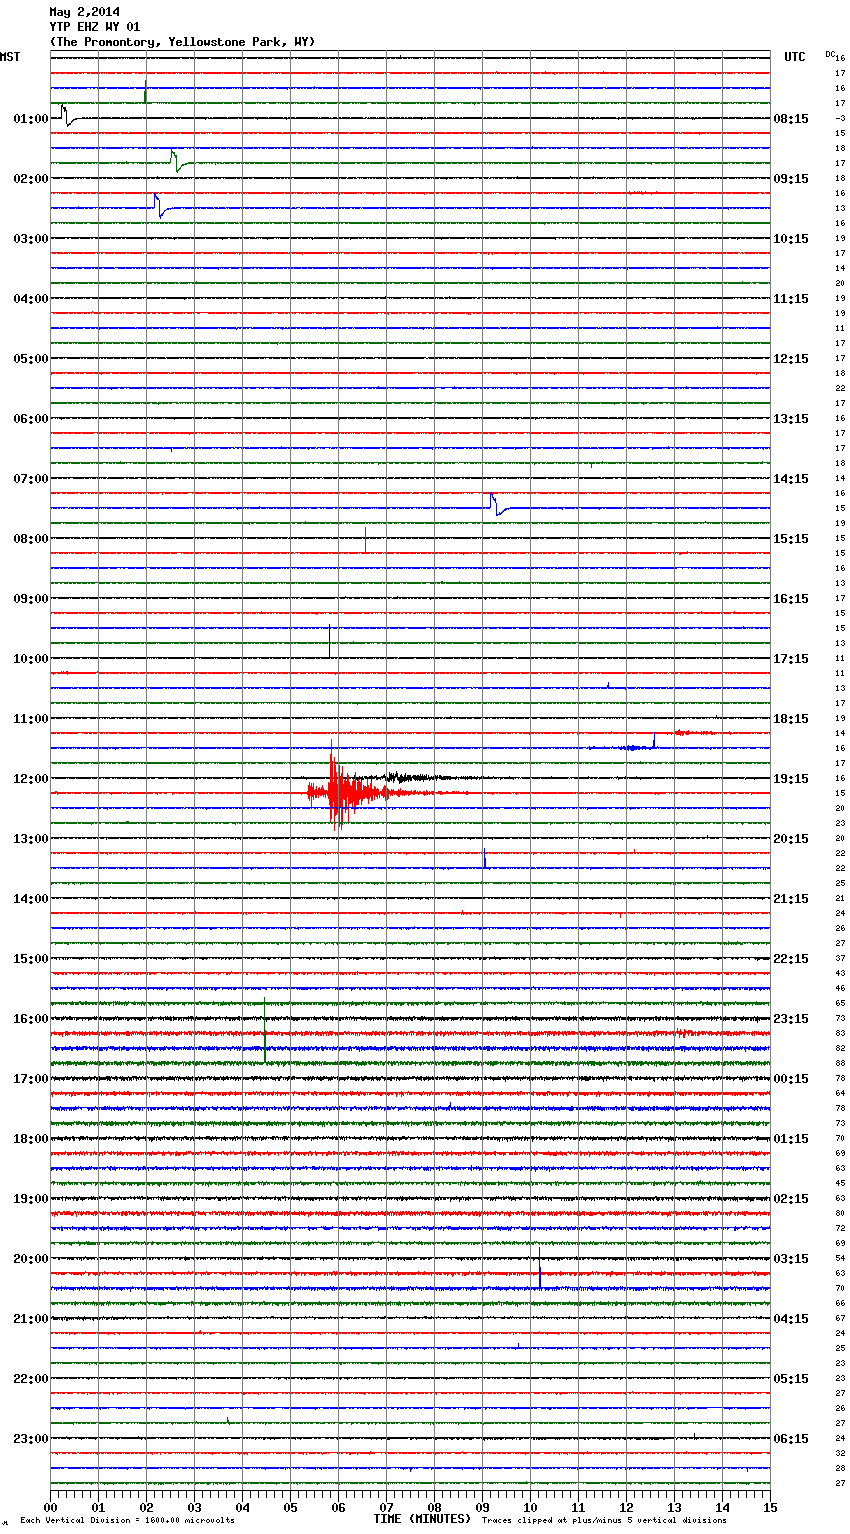
Task: Click the '12' minute tick label on the axis
Action: [x=626, y=1507]
